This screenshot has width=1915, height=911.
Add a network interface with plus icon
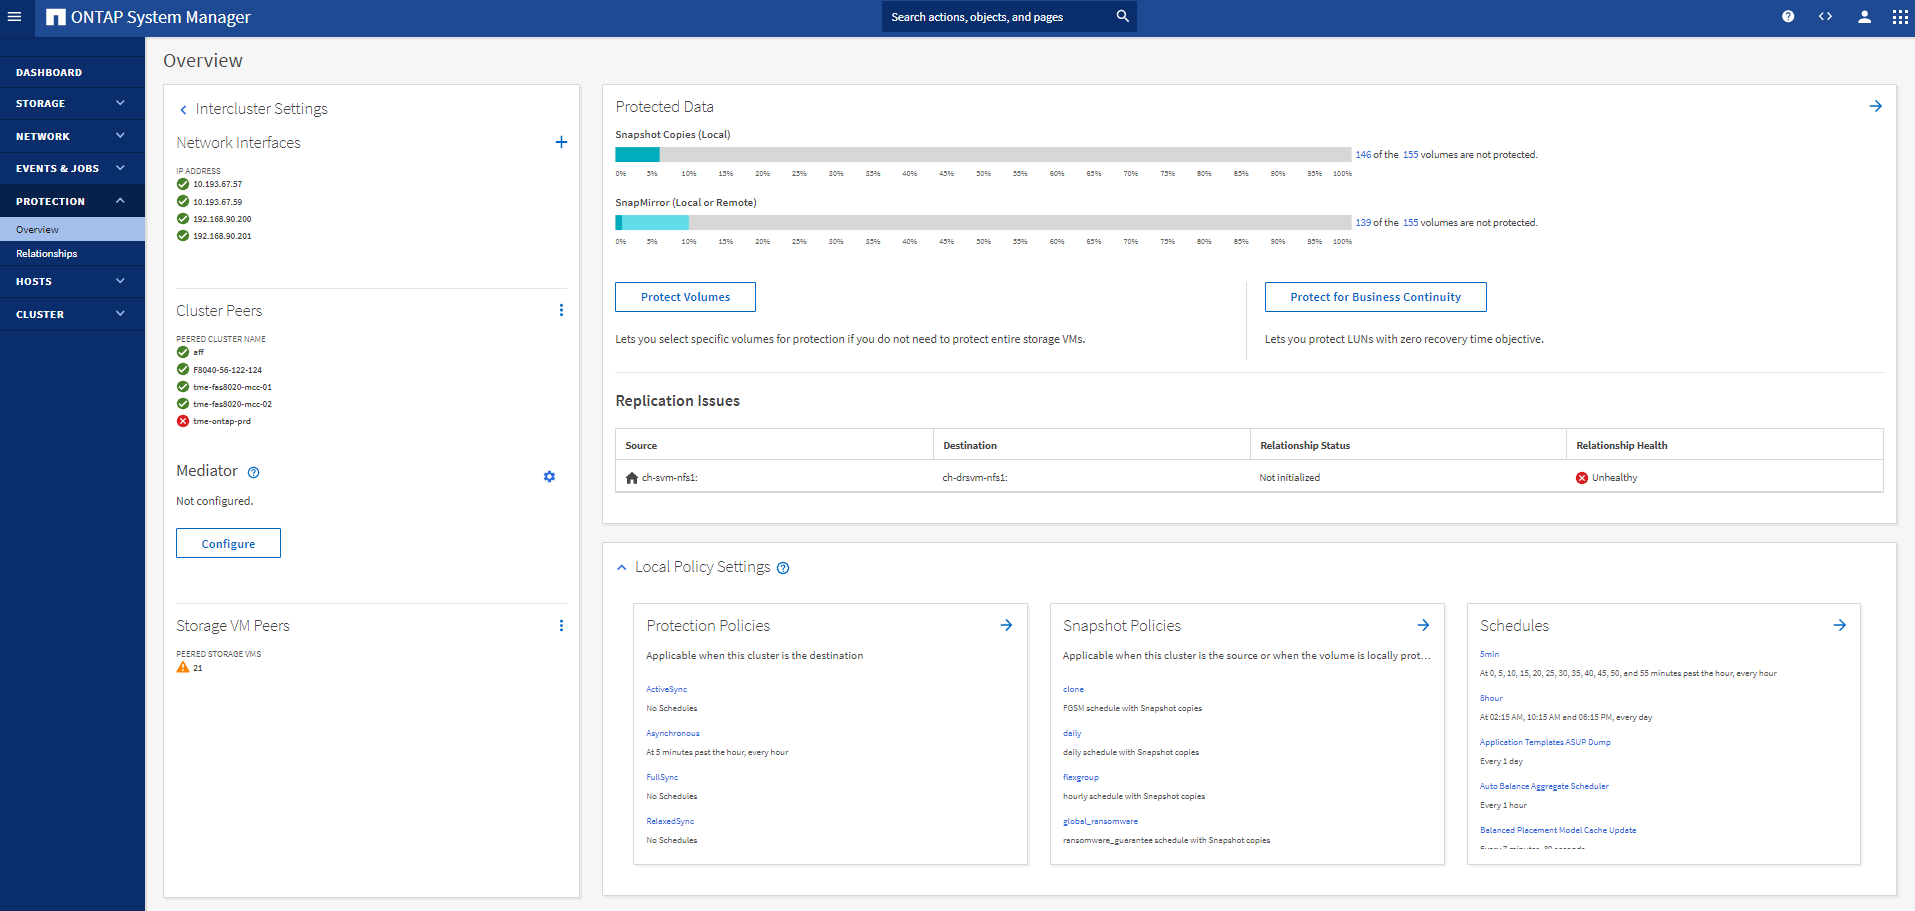pyautogui.click(x=561, y=142)
